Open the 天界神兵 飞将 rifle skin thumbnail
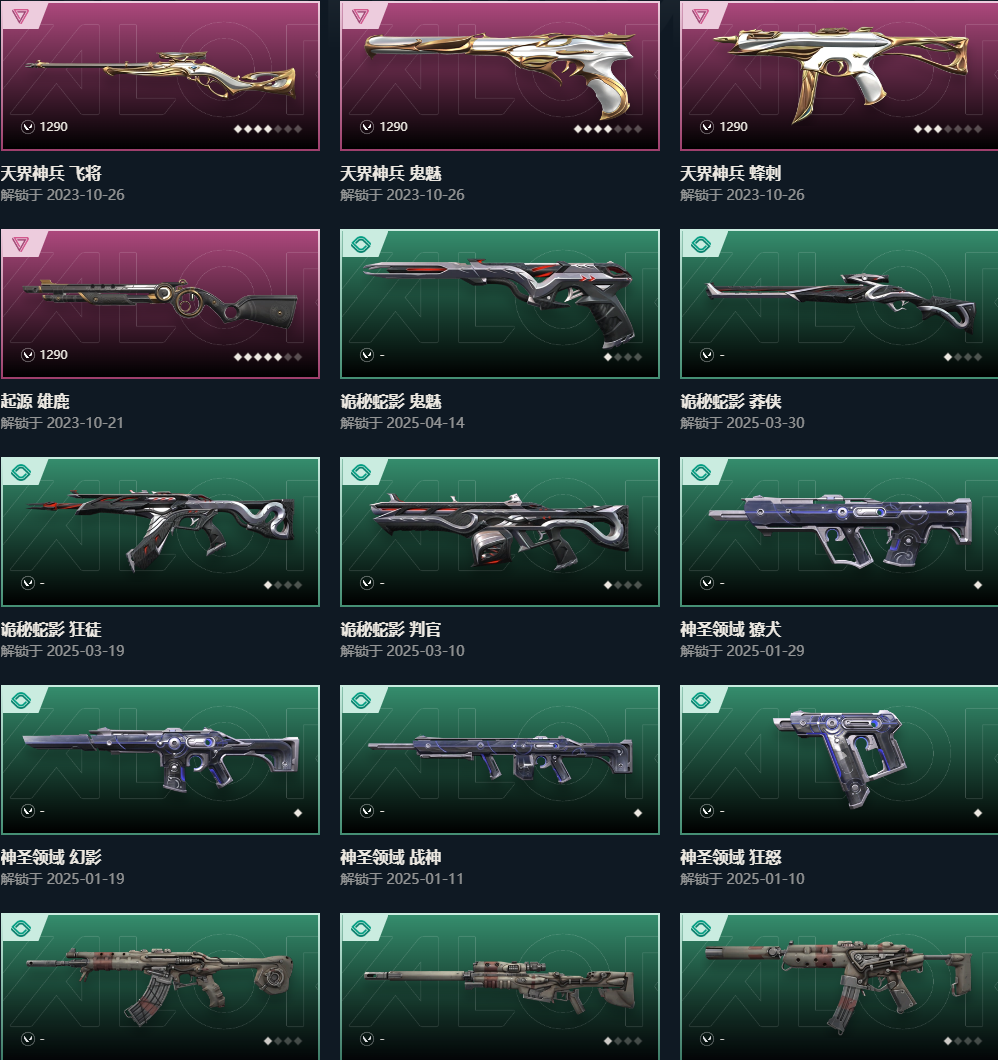This screenshot has height=1060, width=998. [160, 76]
